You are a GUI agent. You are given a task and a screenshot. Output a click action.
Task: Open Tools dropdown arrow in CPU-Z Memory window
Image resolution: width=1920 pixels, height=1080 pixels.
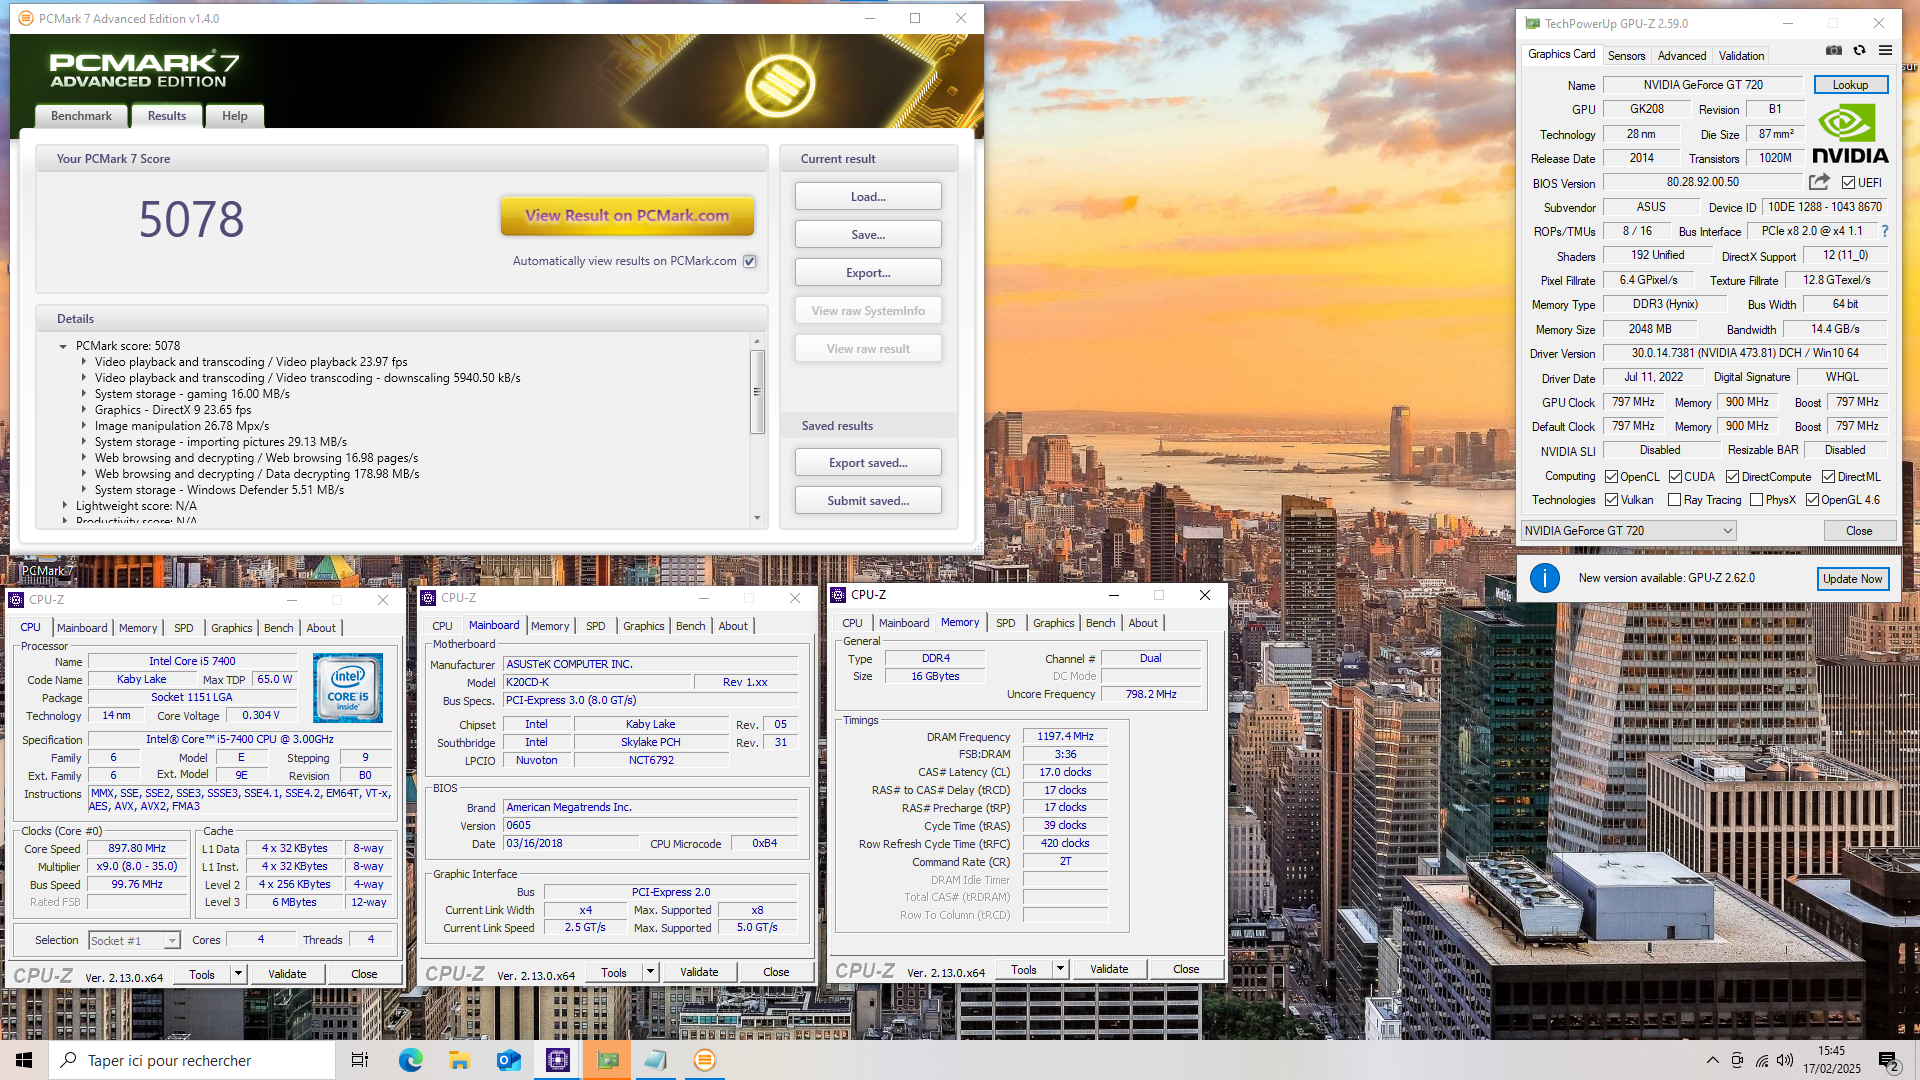click(x=1060, y=969)
